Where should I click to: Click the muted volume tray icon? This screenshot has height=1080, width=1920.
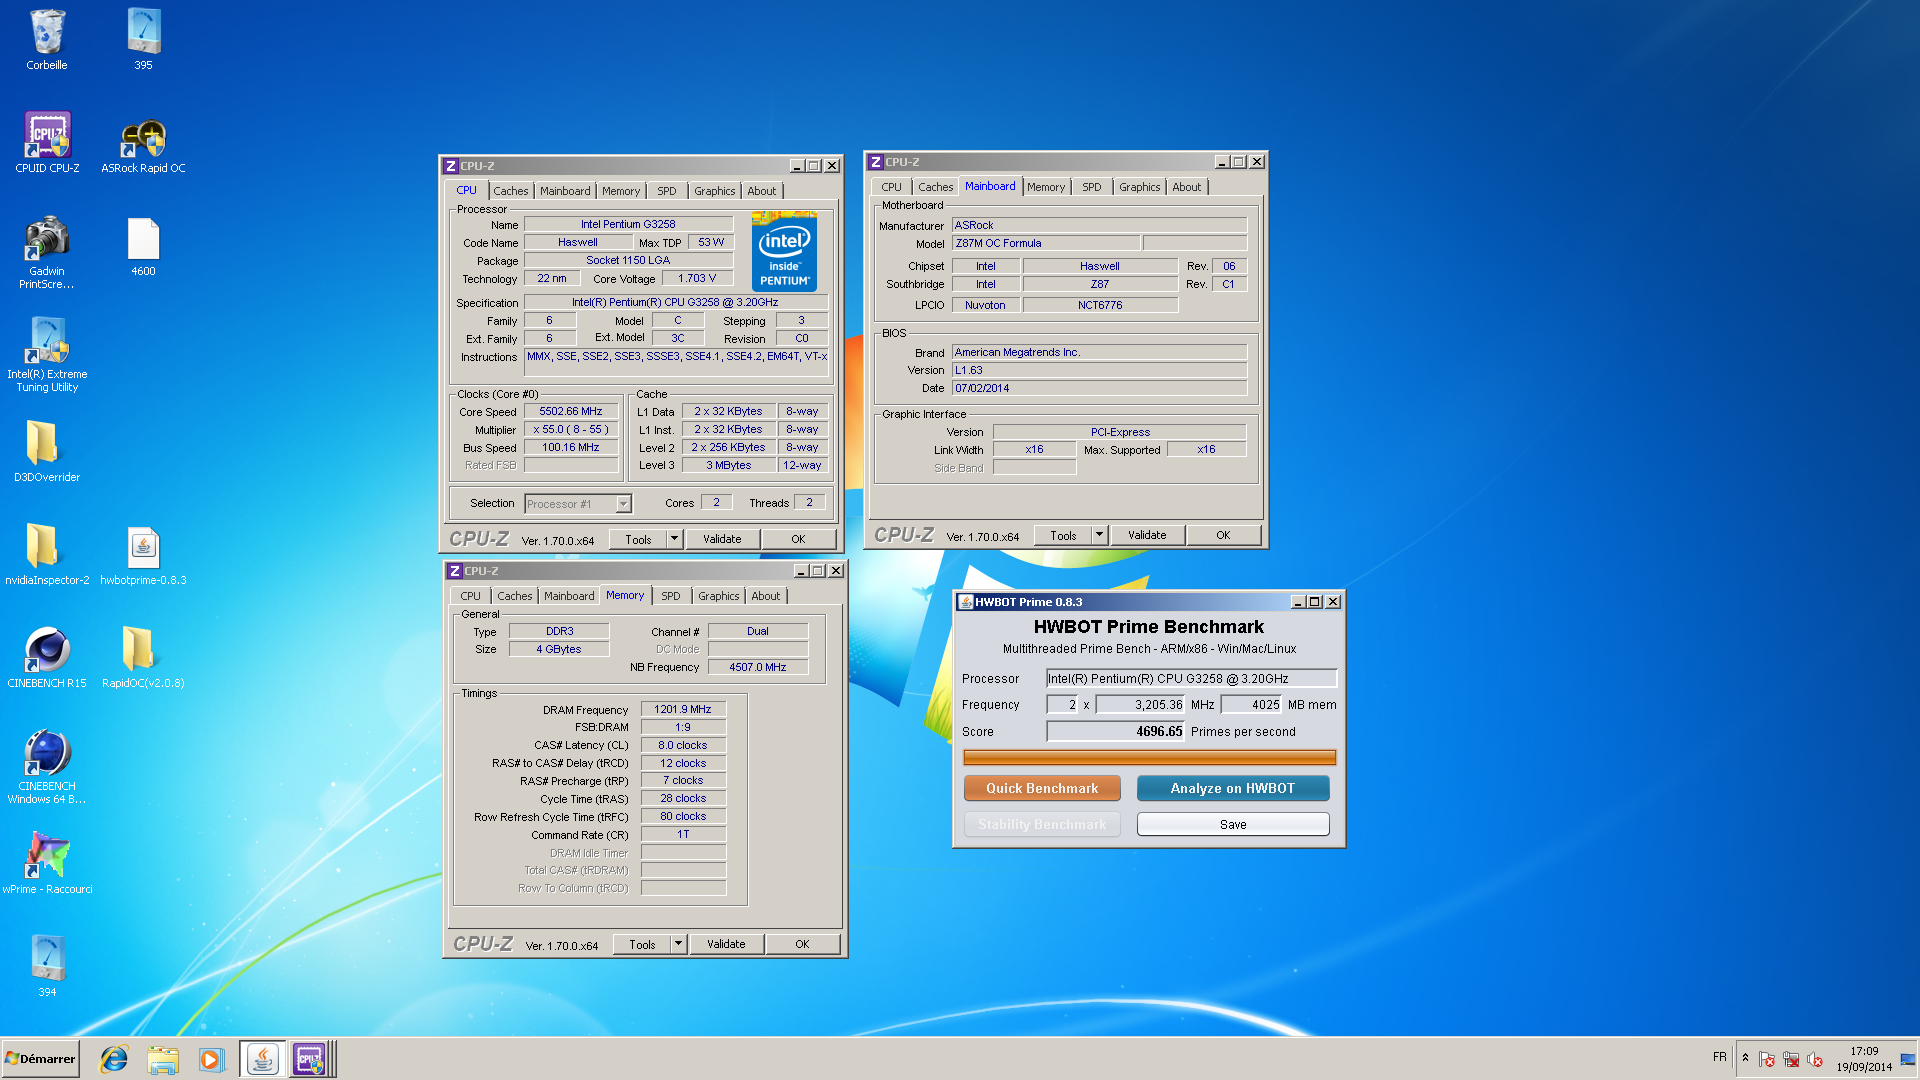point(1815,1059)
